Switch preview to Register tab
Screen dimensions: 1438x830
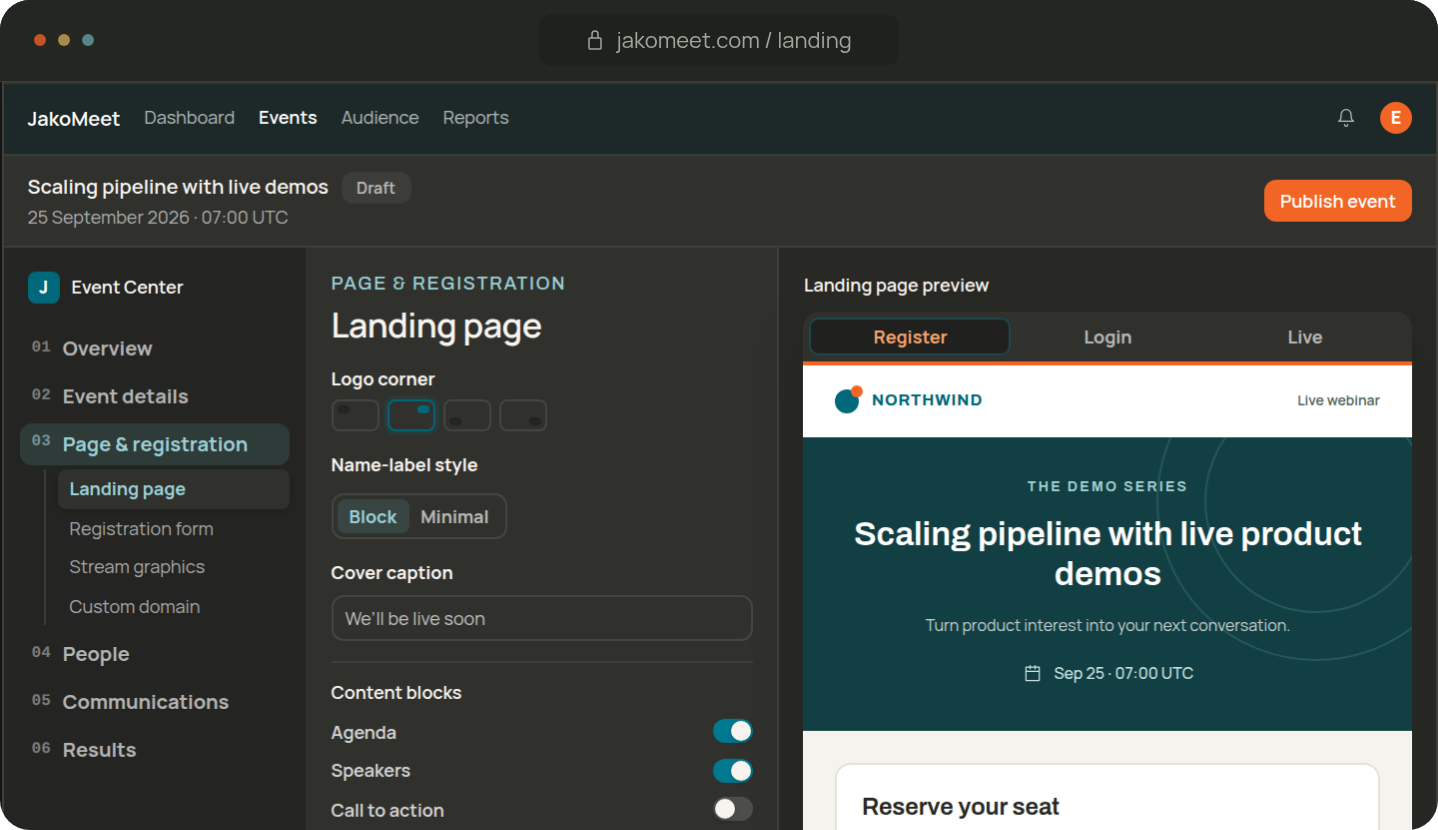tap(910, 337)
